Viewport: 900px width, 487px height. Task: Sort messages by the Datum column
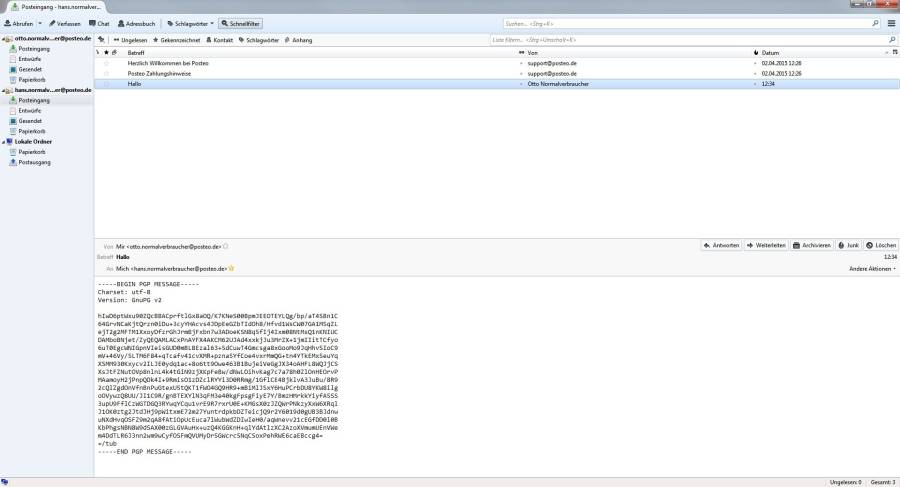[770, 51]
